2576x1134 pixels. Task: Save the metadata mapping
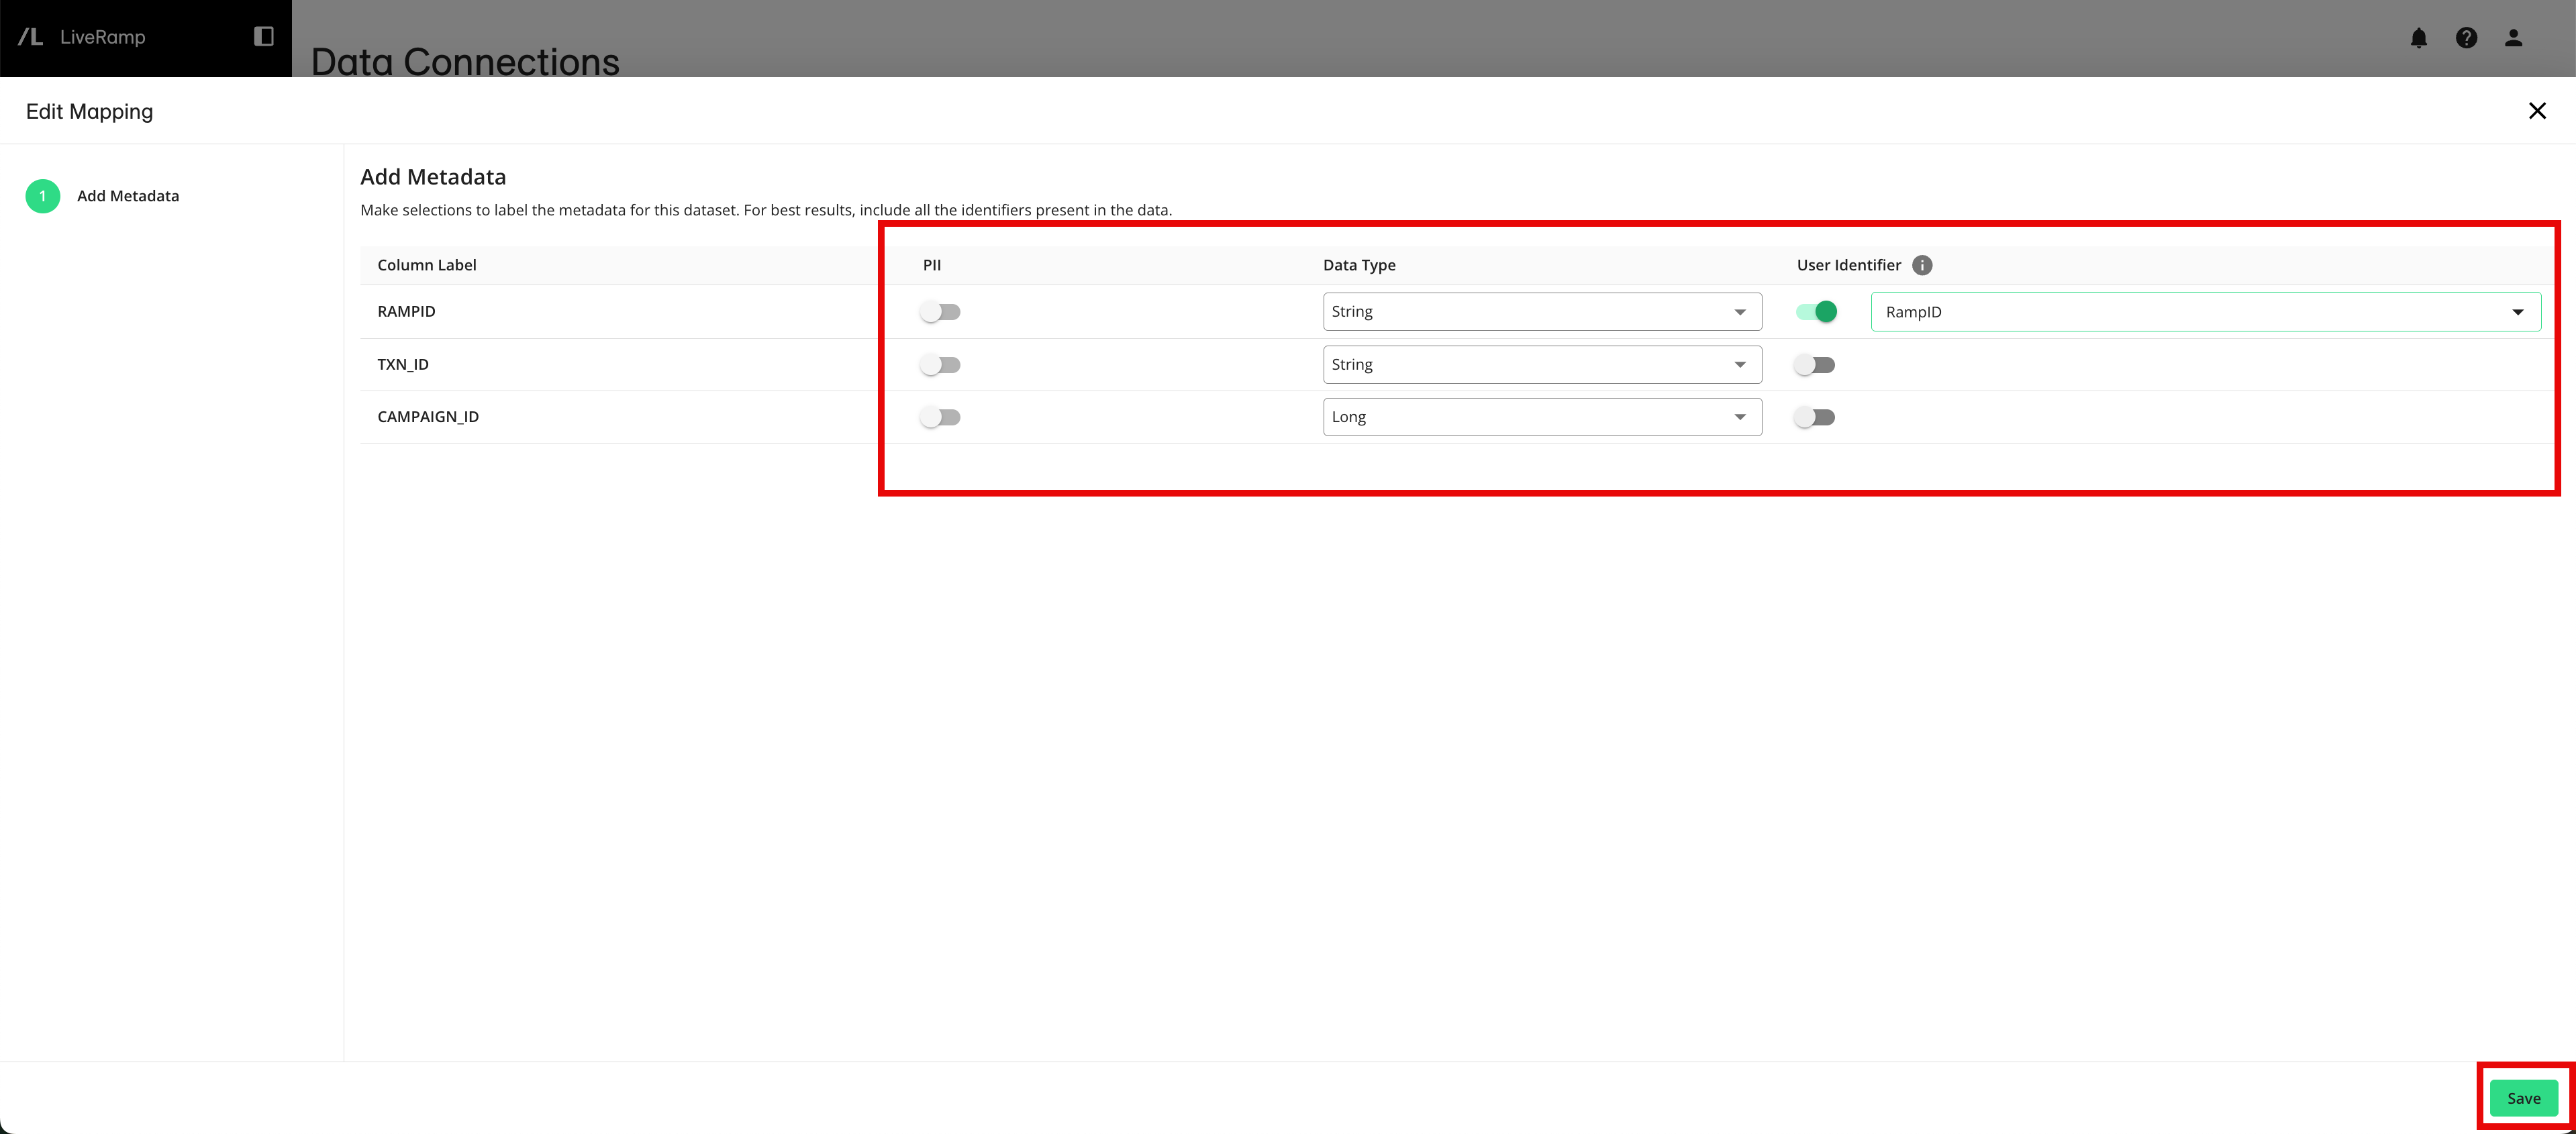pos(2524,1097)
